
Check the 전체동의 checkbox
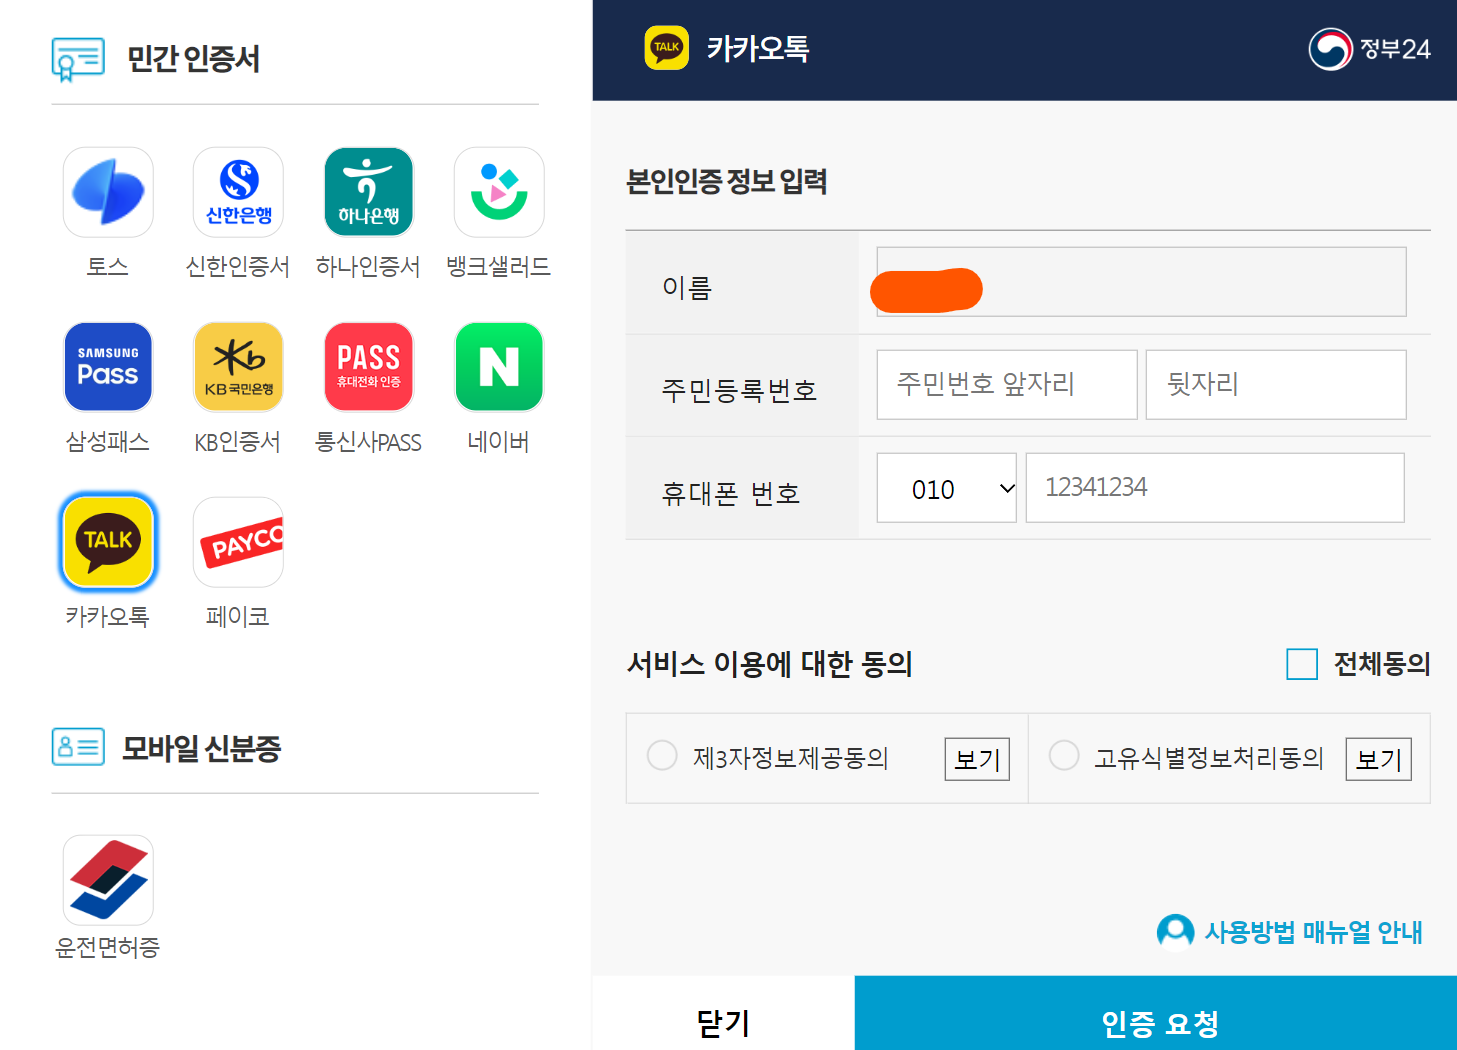click(x=1302, y=664)
